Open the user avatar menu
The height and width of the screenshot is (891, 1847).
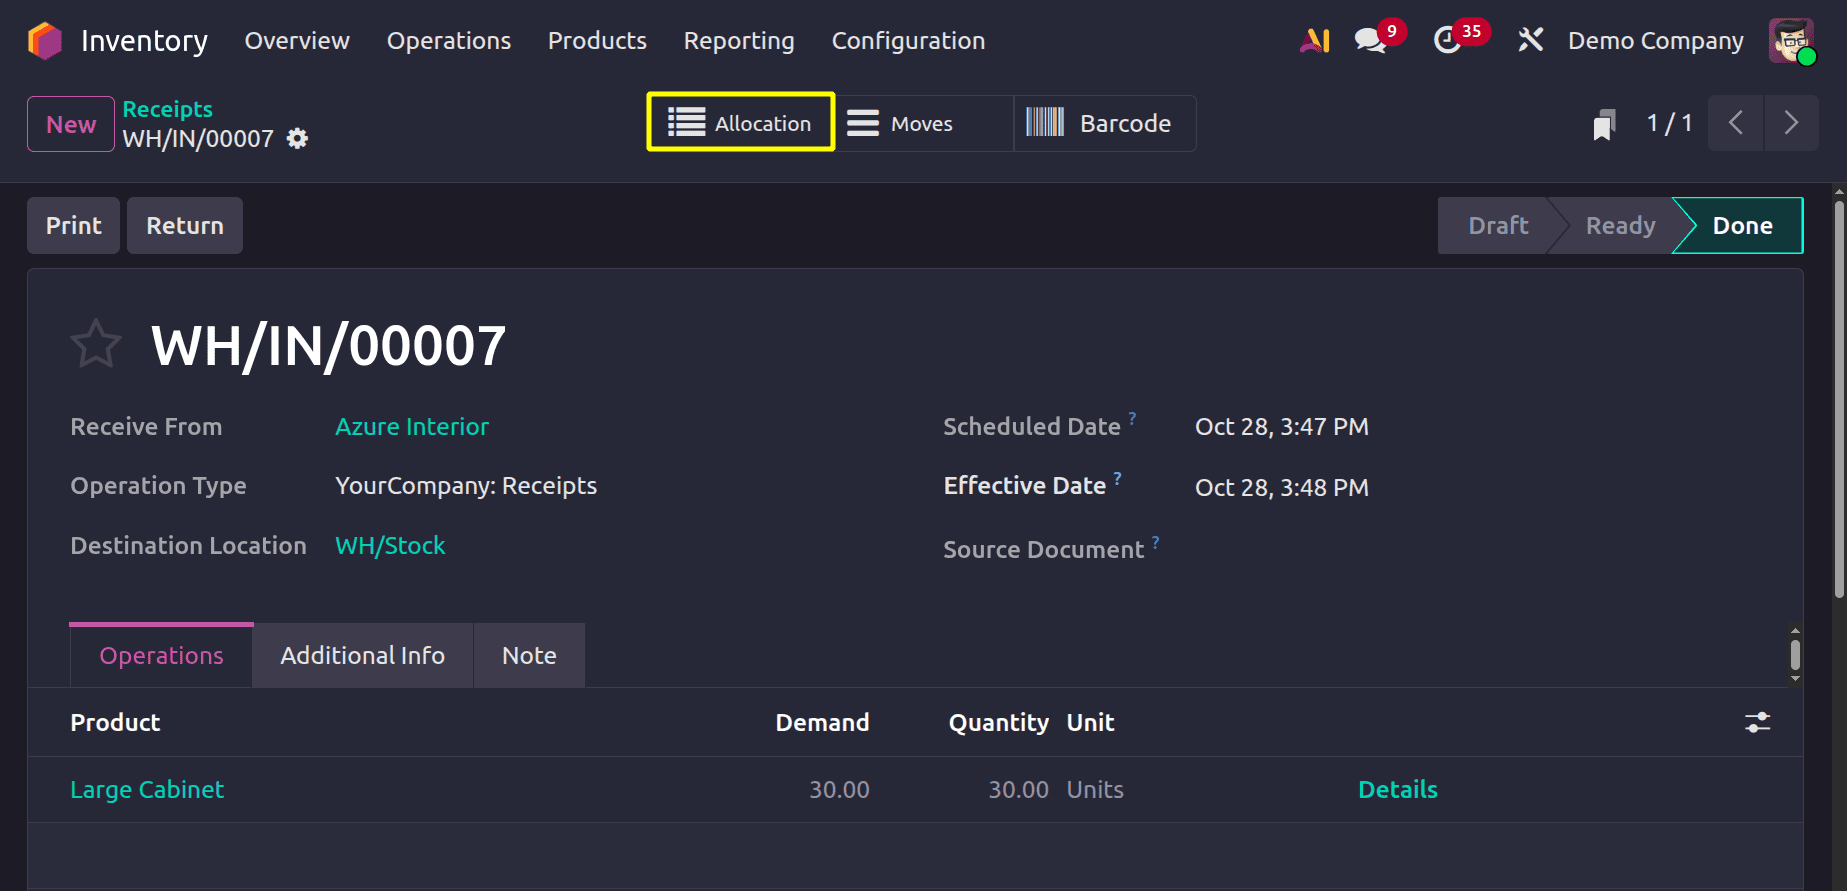point(1791,41)
